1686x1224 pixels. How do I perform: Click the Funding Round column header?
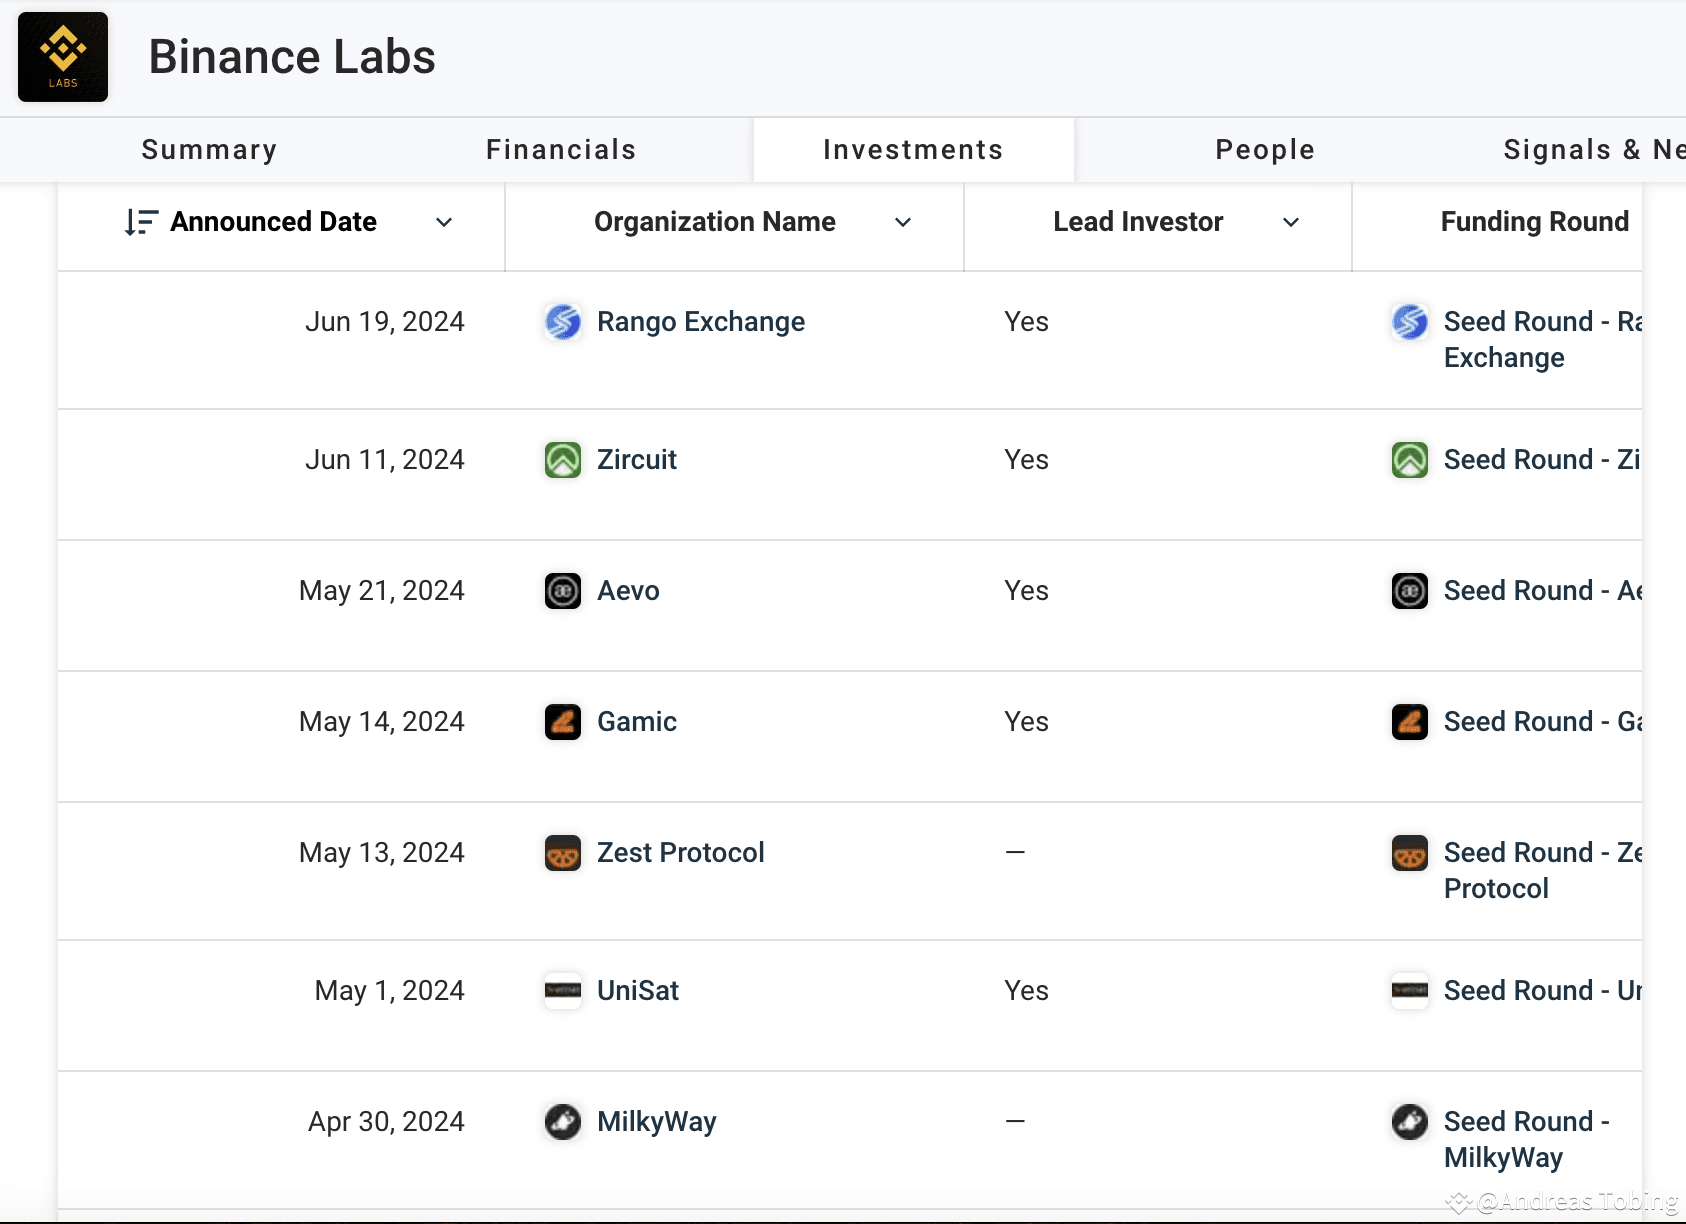tap(1534, 222)
